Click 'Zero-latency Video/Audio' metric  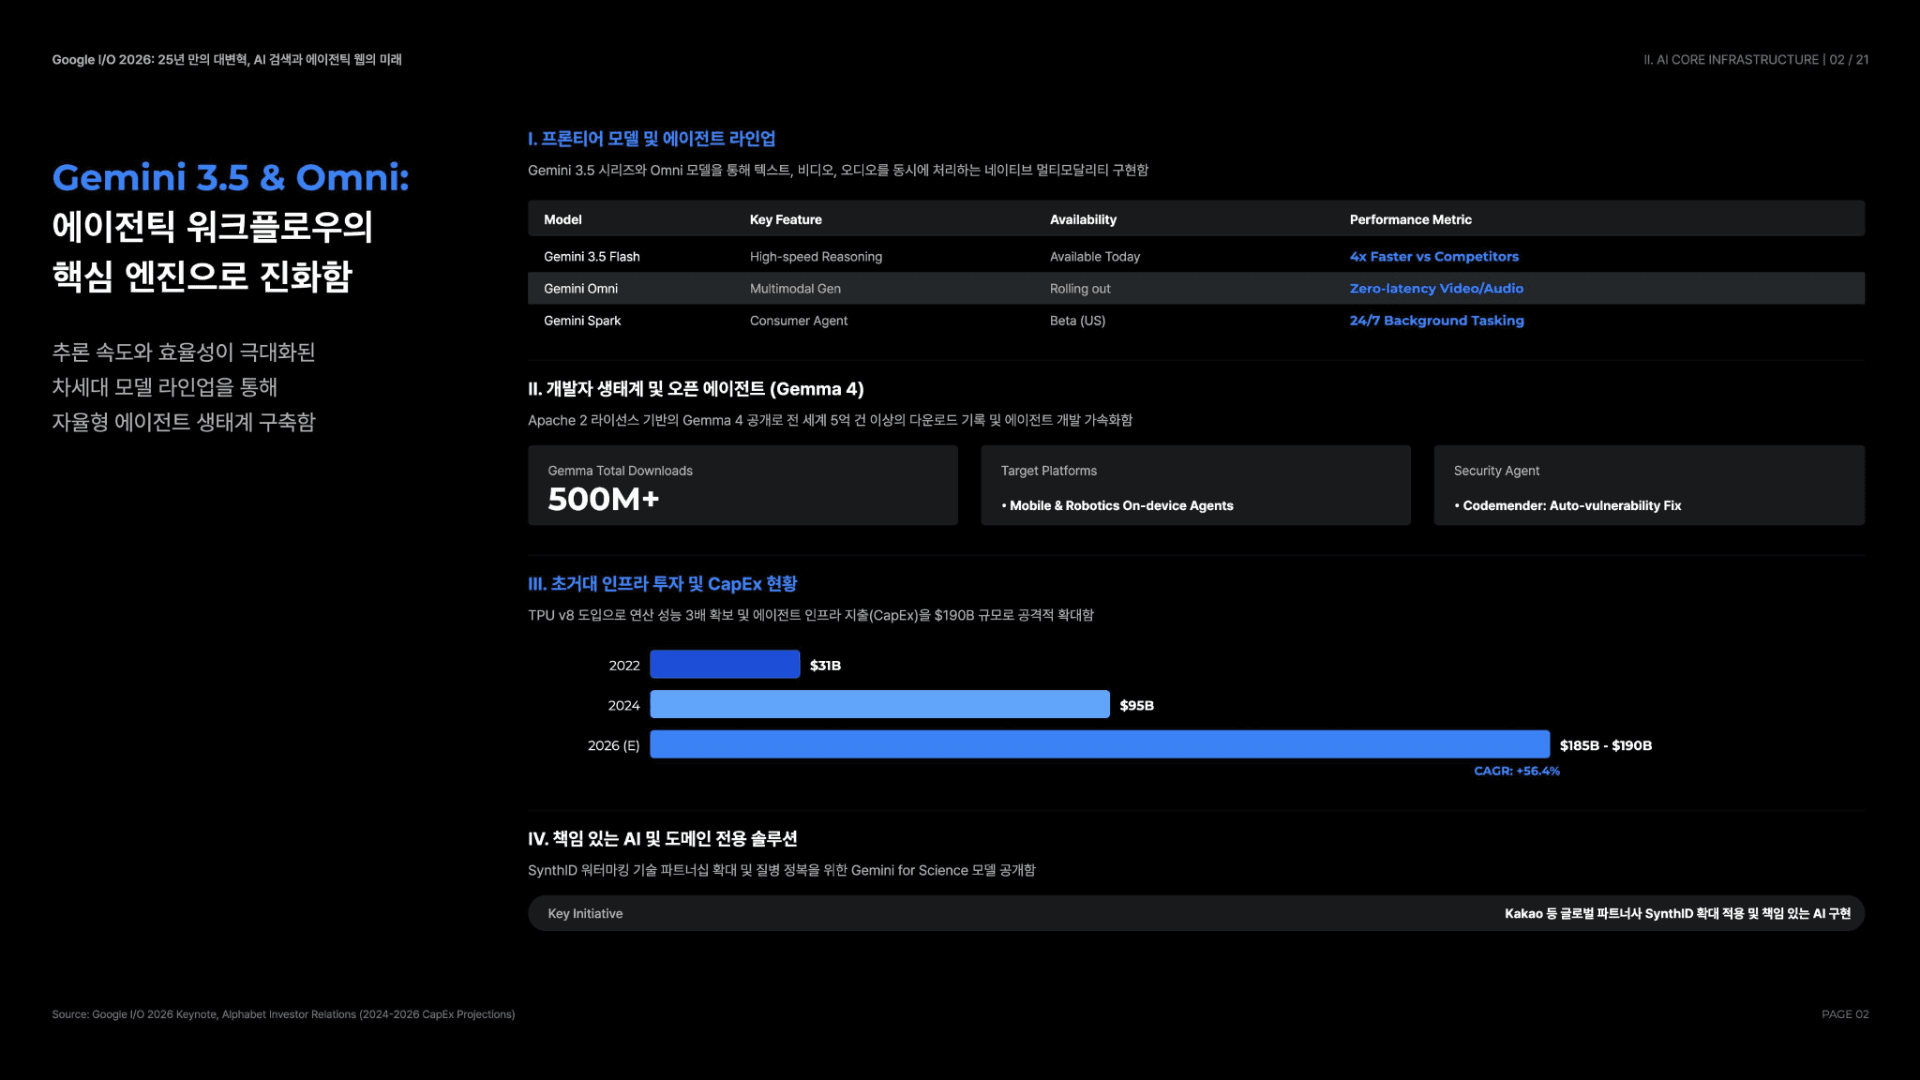(x=1436, y=289)
